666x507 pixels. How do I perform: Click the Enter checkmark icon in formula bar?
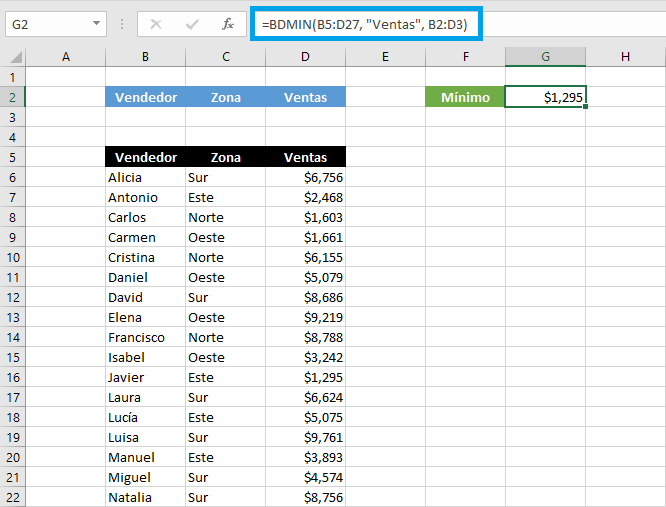coord(191,24)
